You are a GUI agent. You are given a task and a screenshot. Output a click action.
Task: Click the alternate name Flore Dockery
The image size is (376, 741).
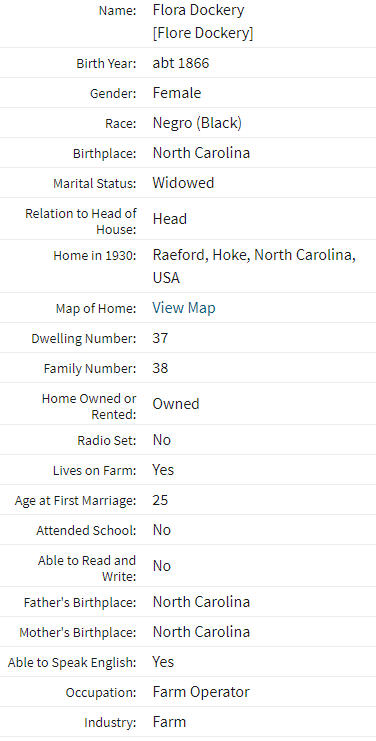(203, 33)
